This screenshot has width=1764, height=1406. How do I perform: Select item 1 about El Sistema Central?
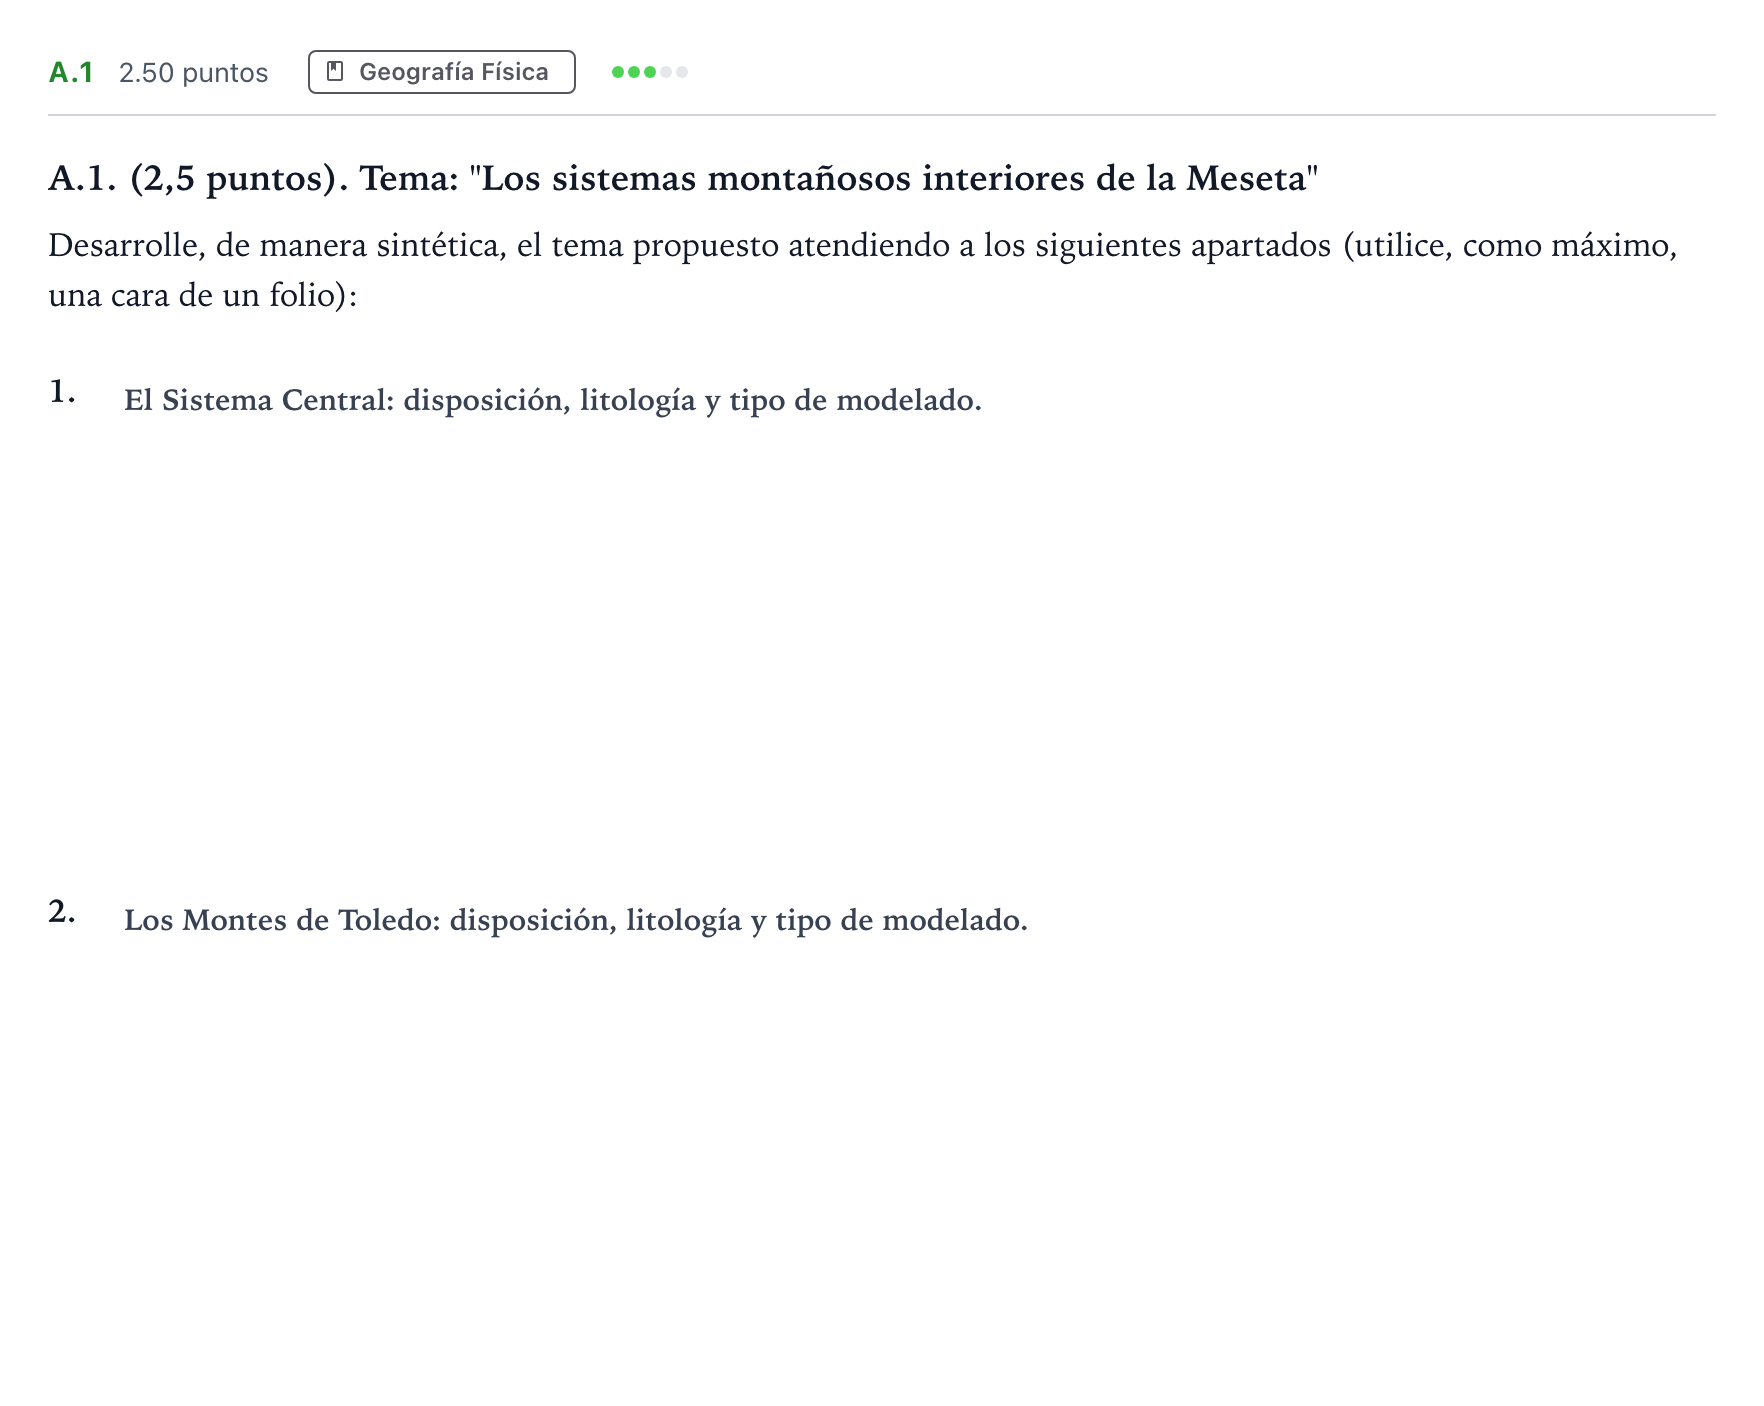point(553,400)
